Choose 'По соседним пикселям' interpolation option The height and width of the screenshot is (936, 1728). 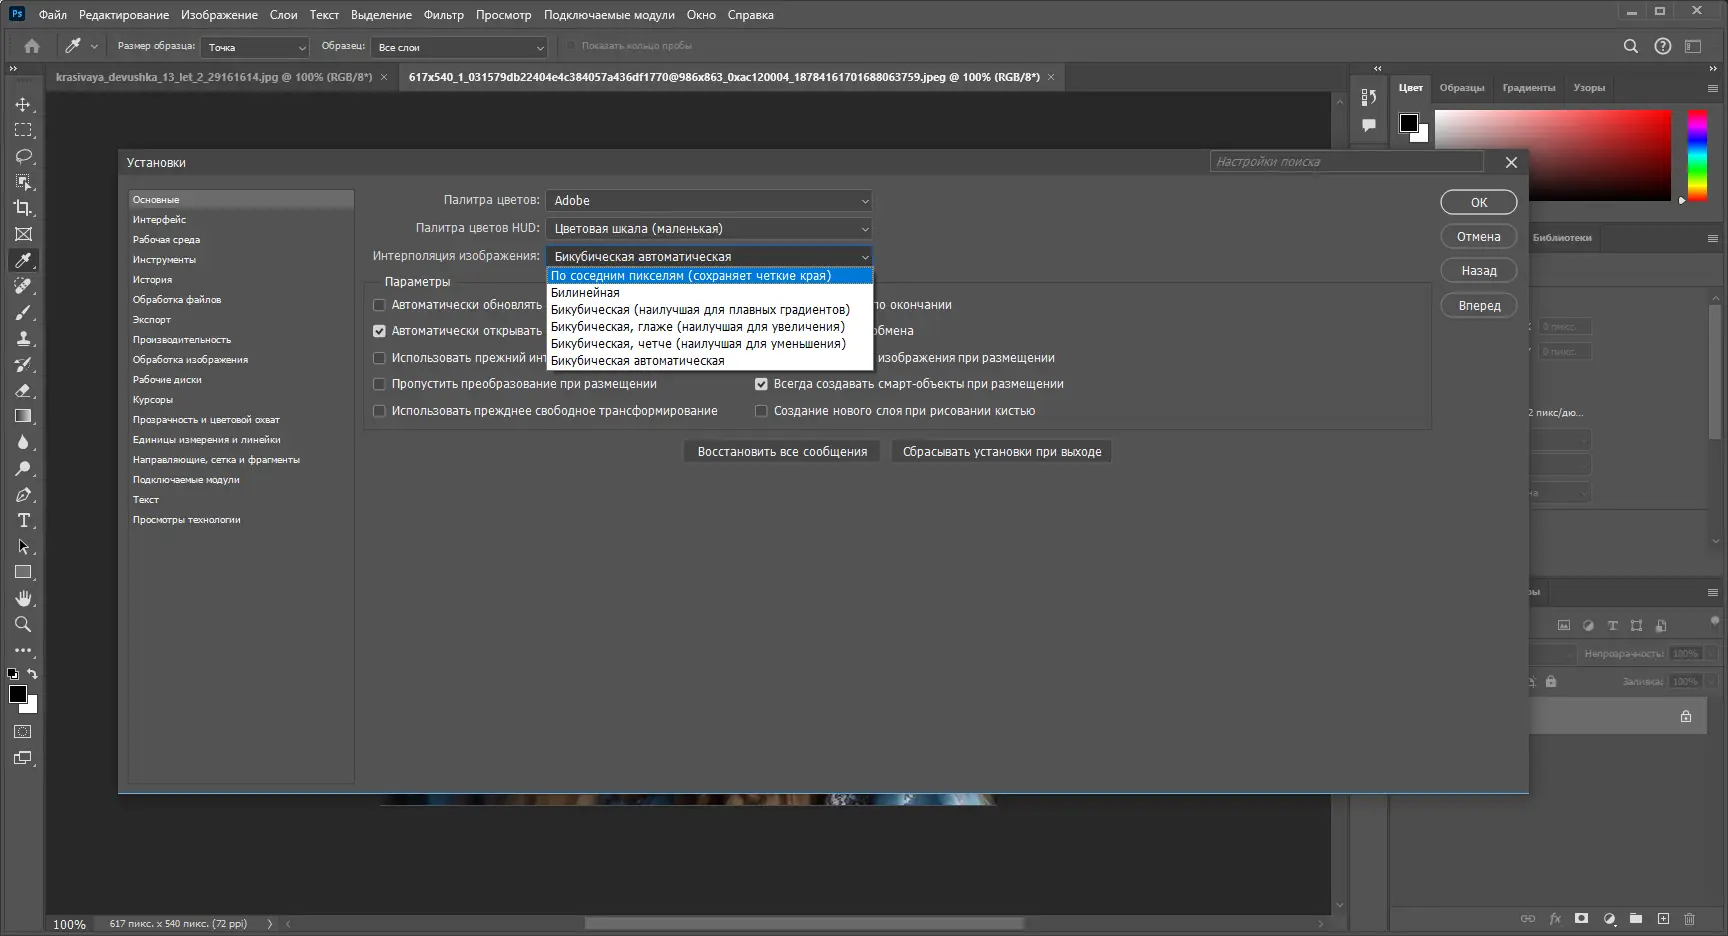pyautogui.click(x=710, y=276)
